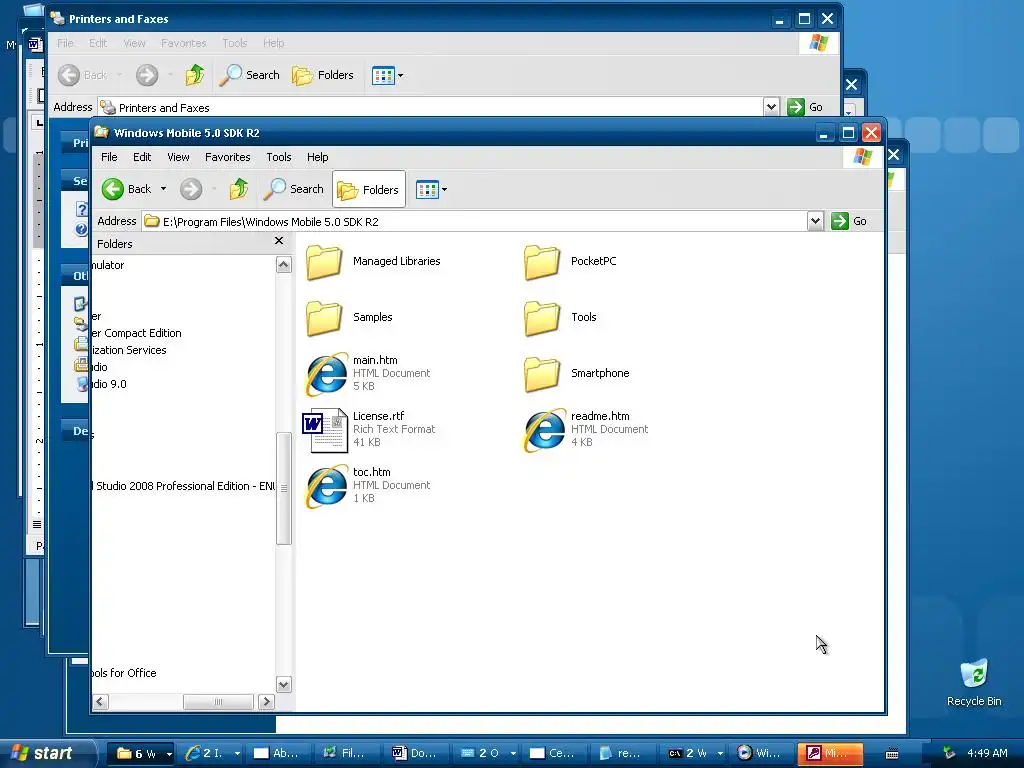Screen dimensions: 1024x768
Task: Click the highlighted orange taskbar button
Action: (830, 754)
